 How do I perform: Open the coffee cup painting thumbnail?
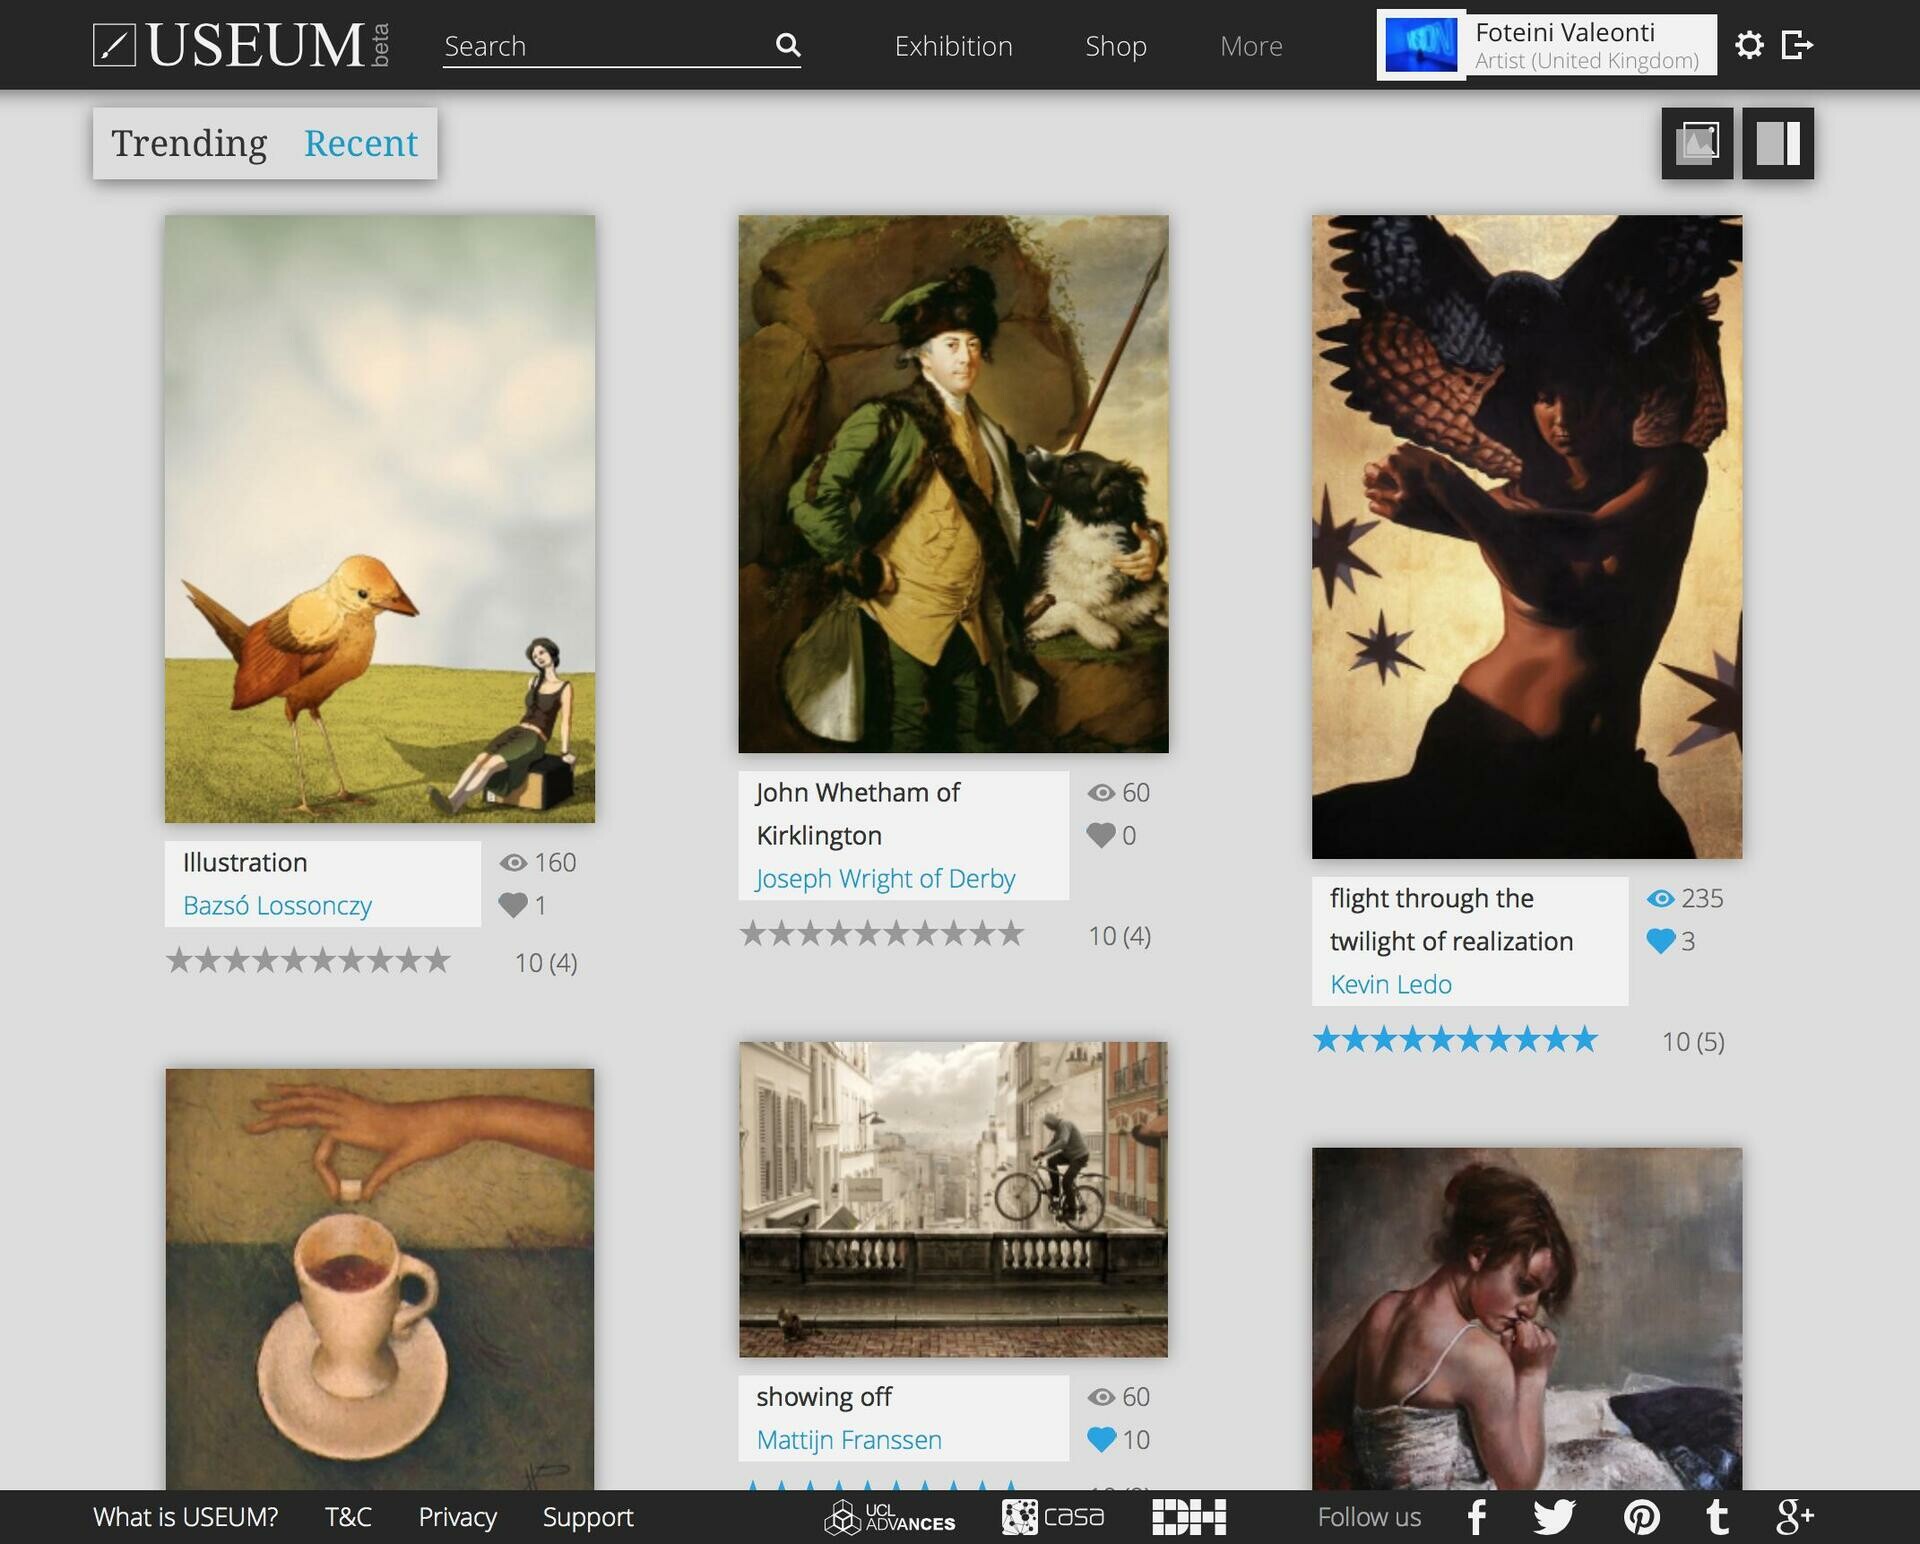pos(380,1279)
